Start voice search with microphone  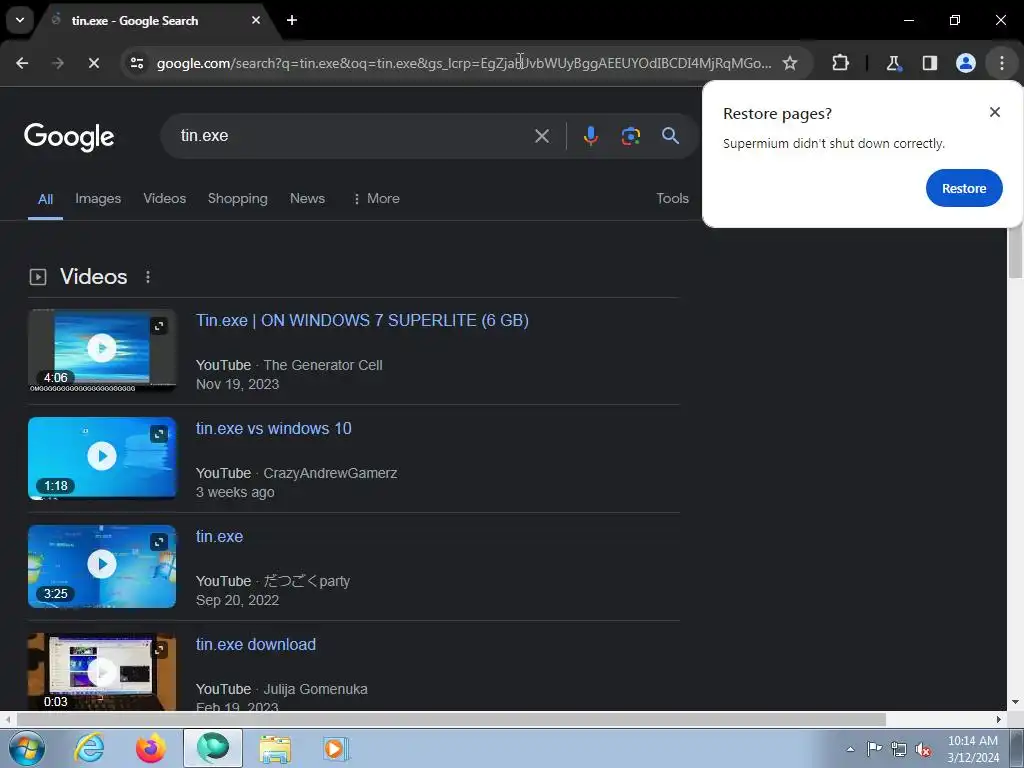590,136
